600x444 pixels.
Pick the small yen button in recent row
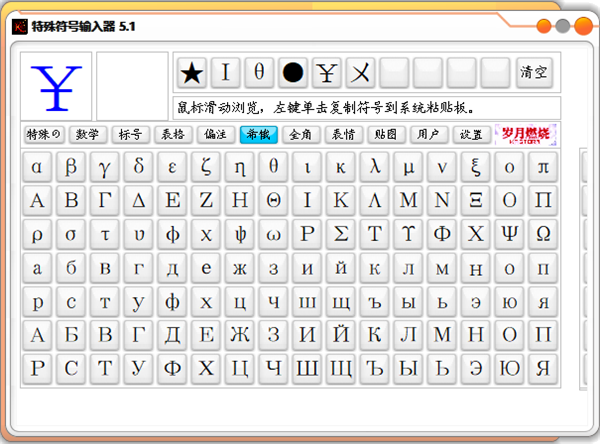327,72
